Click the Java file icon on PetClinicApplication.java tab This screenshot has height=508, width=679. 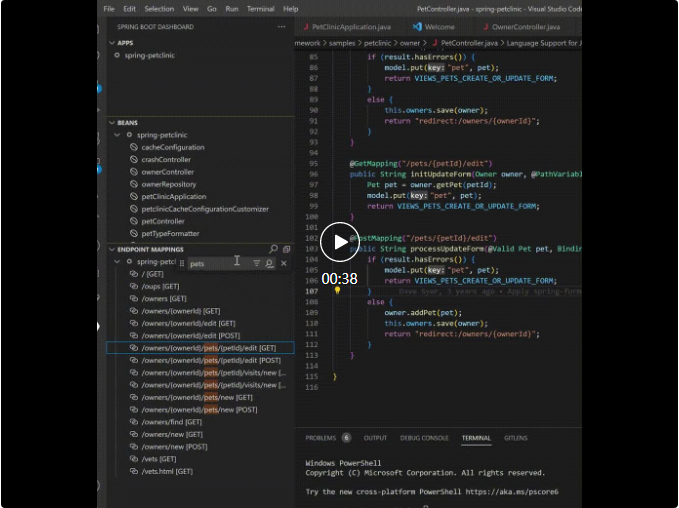tap(306, 27)
